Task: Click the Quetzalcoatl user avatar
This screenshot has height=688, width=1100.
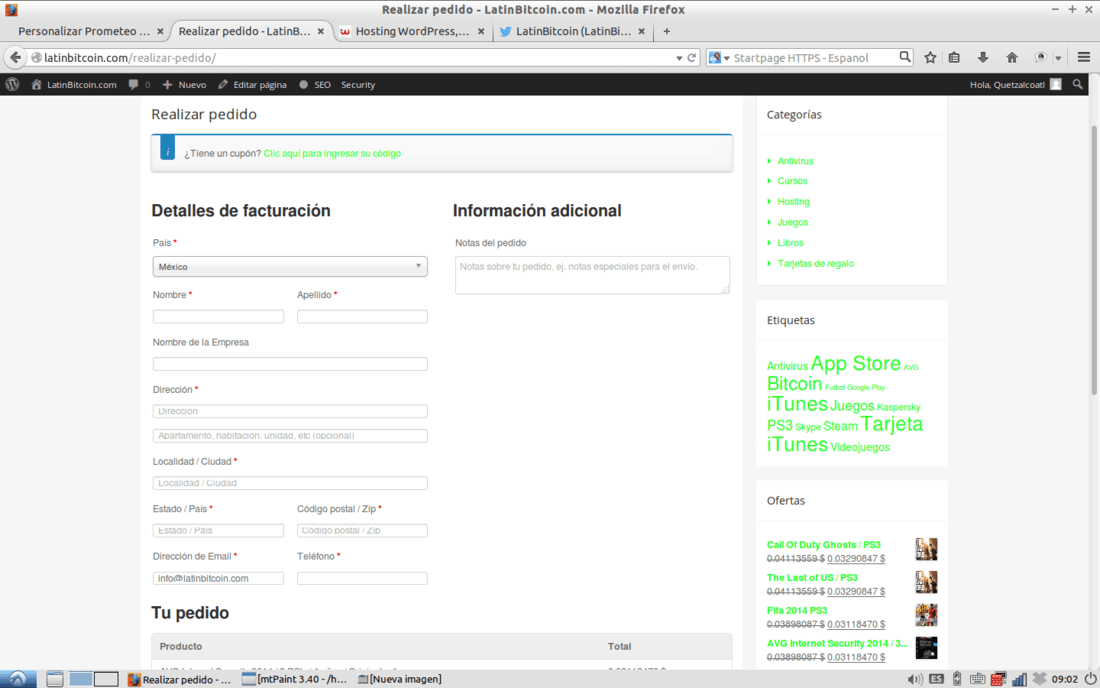Action: 1056,84
